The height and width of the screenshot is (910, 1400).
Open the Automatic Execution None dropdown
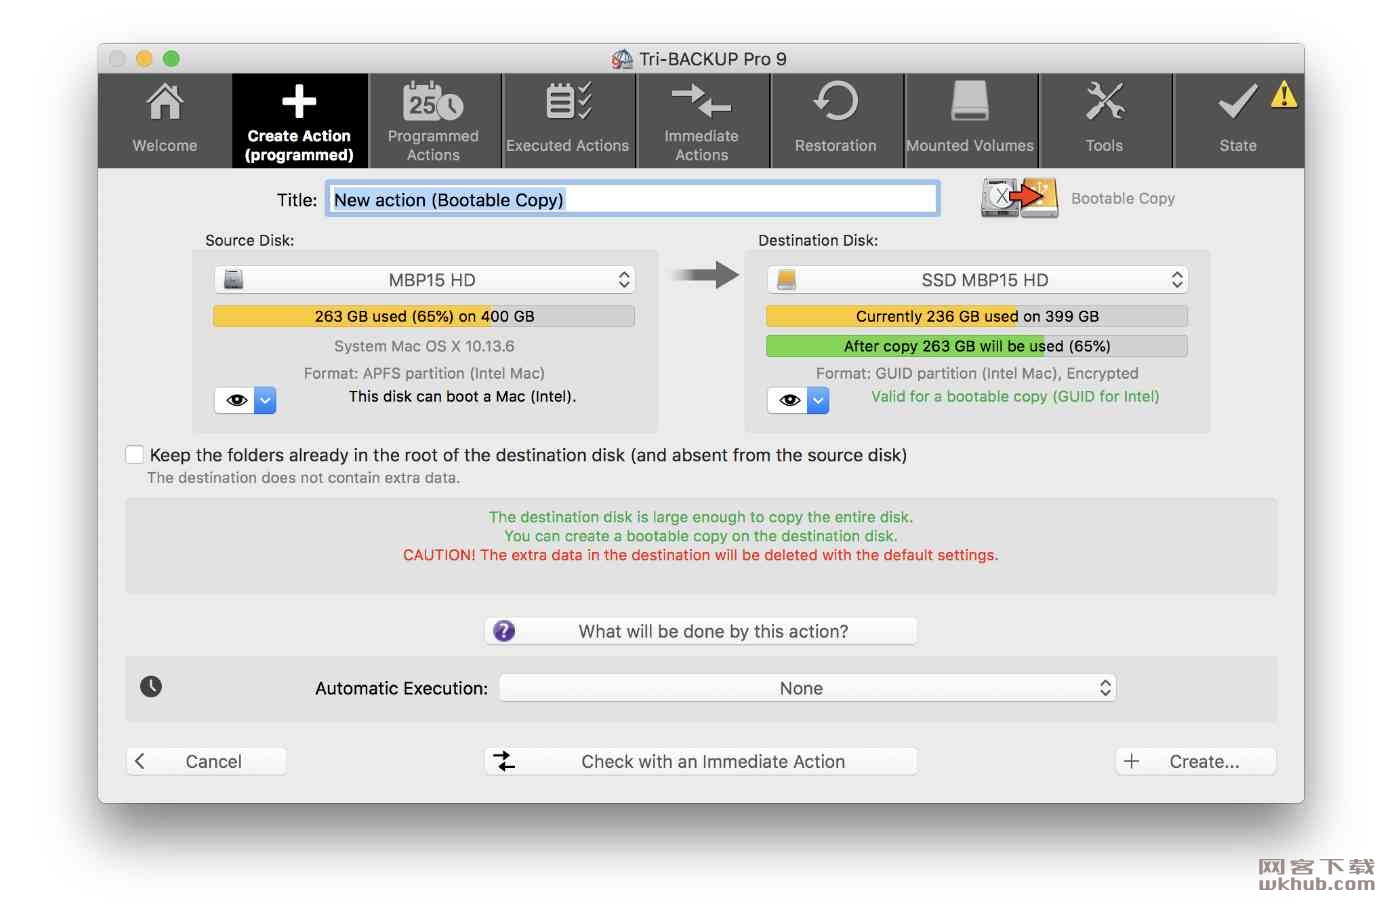coord(808,688)
